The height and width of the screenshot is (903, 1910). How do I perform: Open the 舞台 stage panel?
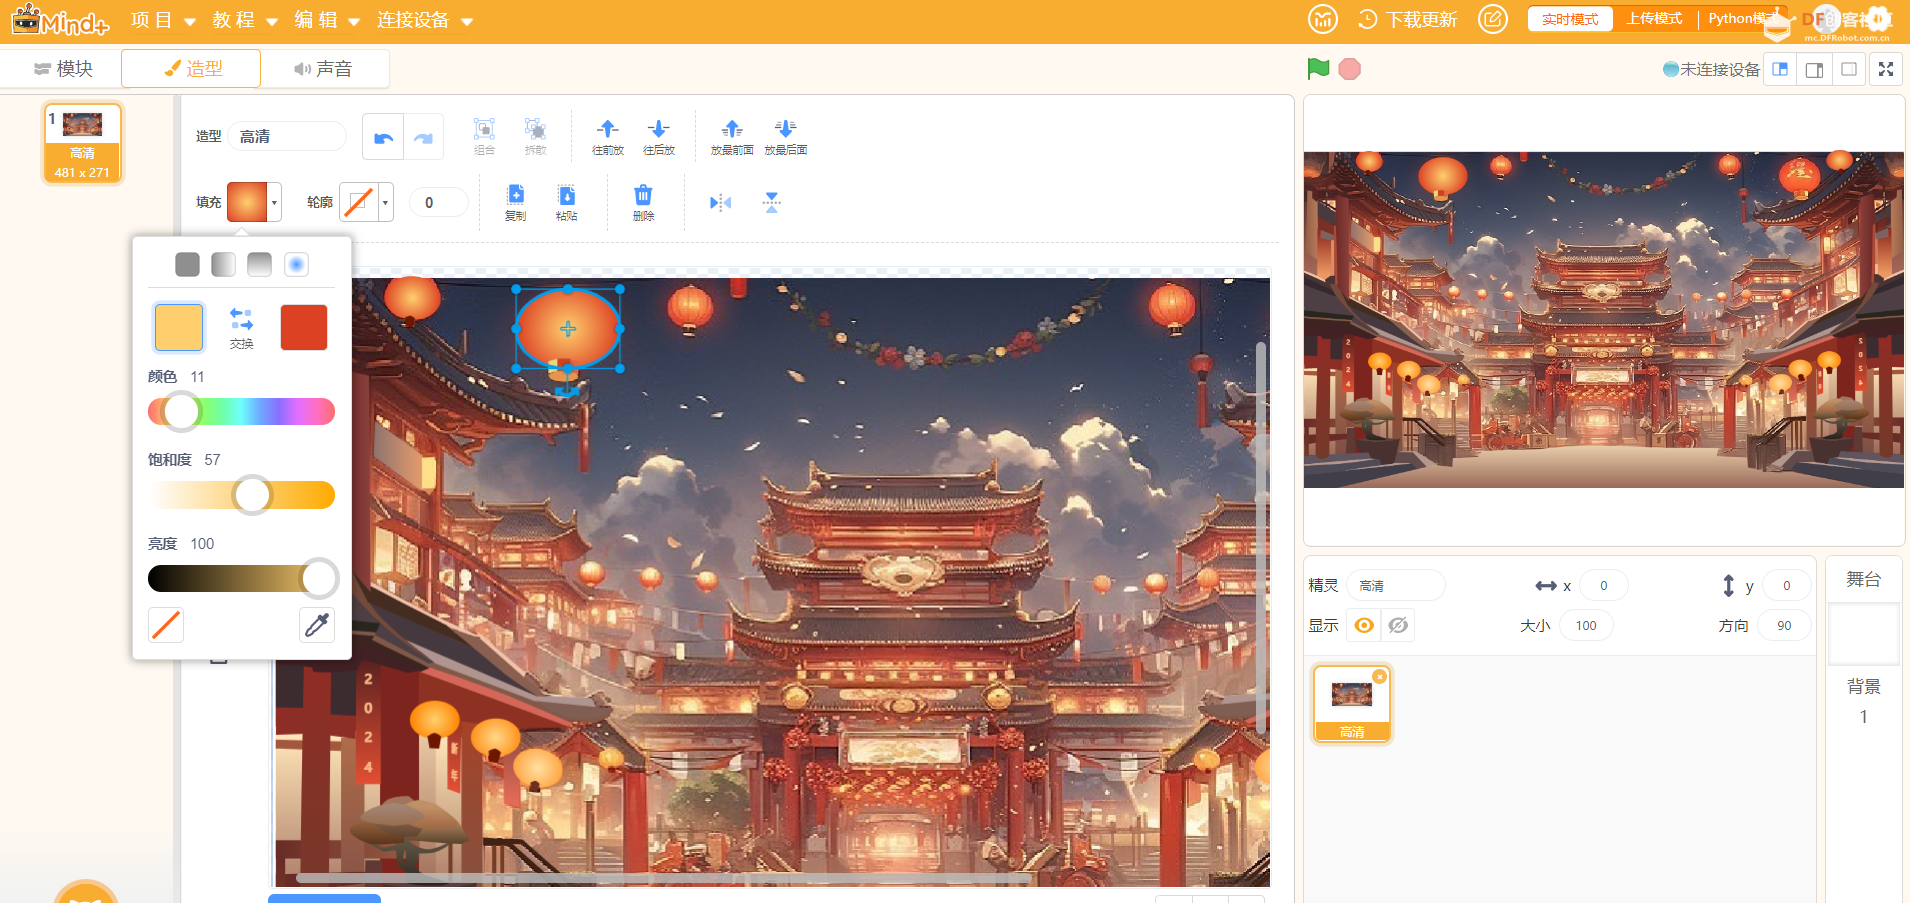click(x=1863, y=580)
